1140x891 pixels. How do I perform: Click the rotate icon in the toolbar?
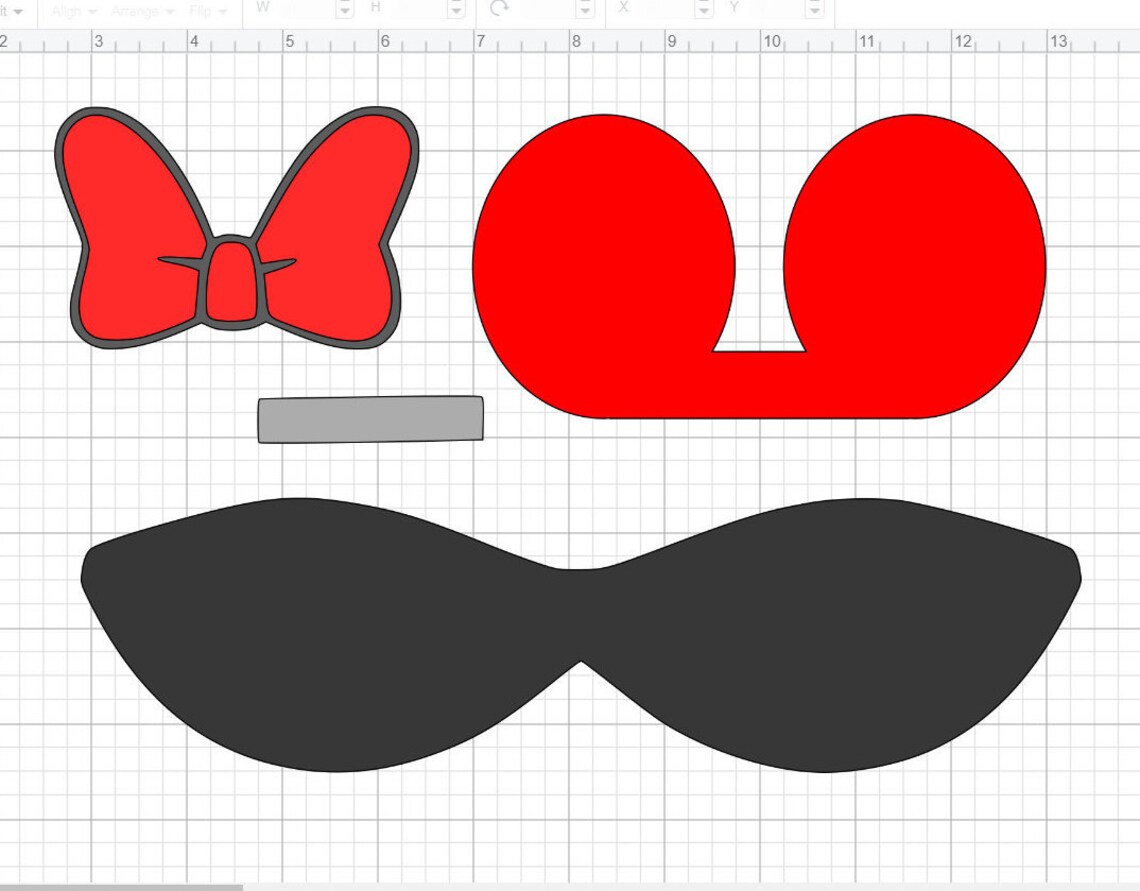pos(498,10)
